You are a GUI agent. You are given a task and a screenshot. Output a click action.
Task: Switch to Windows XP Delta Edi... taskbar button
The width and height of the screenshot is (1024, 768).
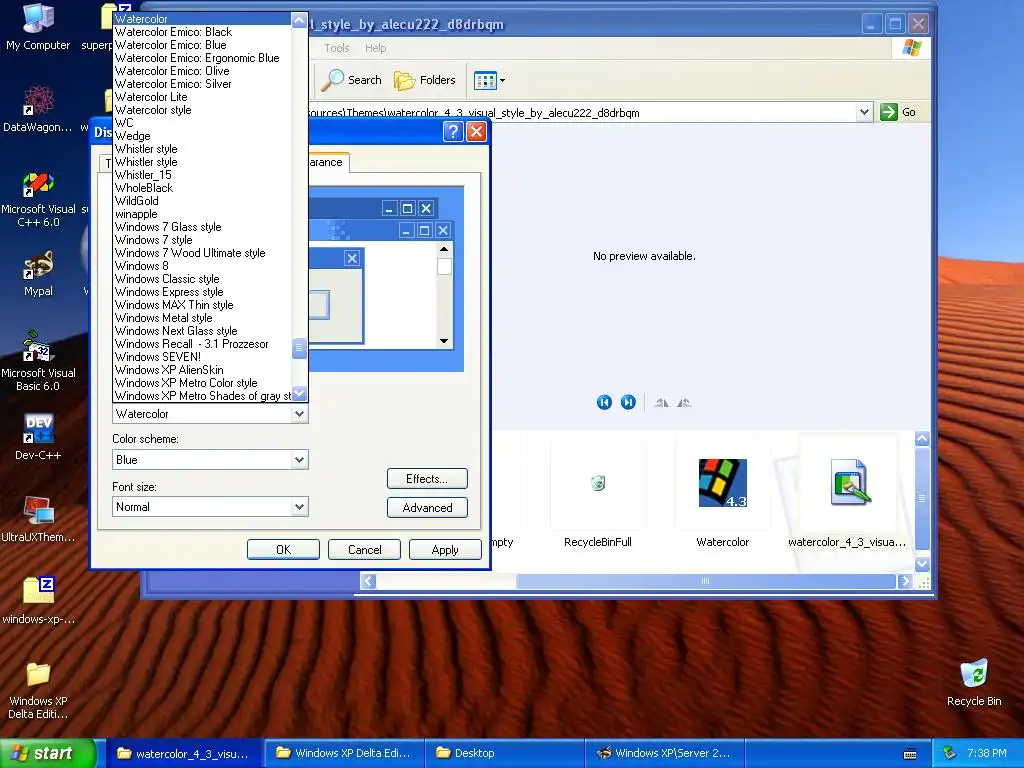344,753
